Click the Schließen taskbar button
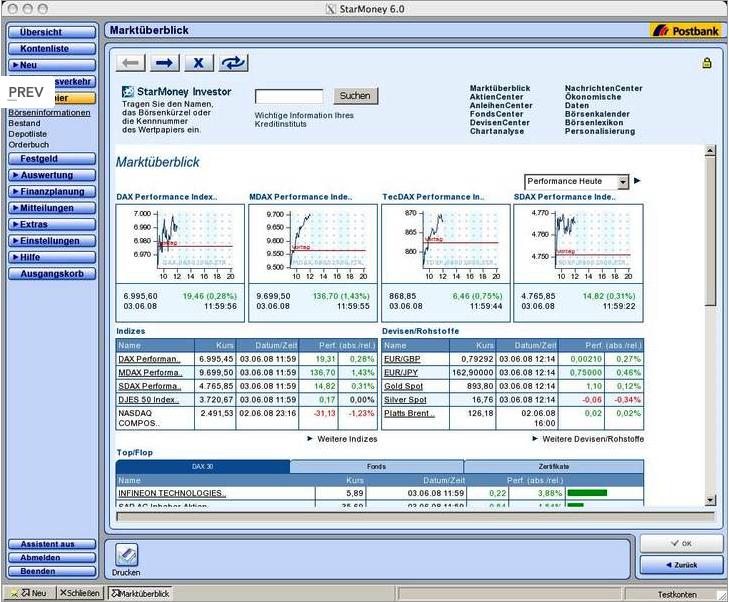Image resolution: width=729 pixels, height=602 pixels. tap(80, 593)
